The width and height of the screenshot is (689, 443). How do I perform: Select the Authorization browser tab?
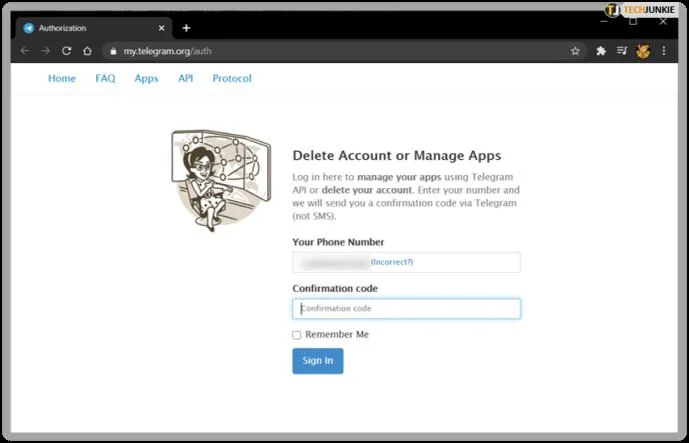(x=94, y=28)
